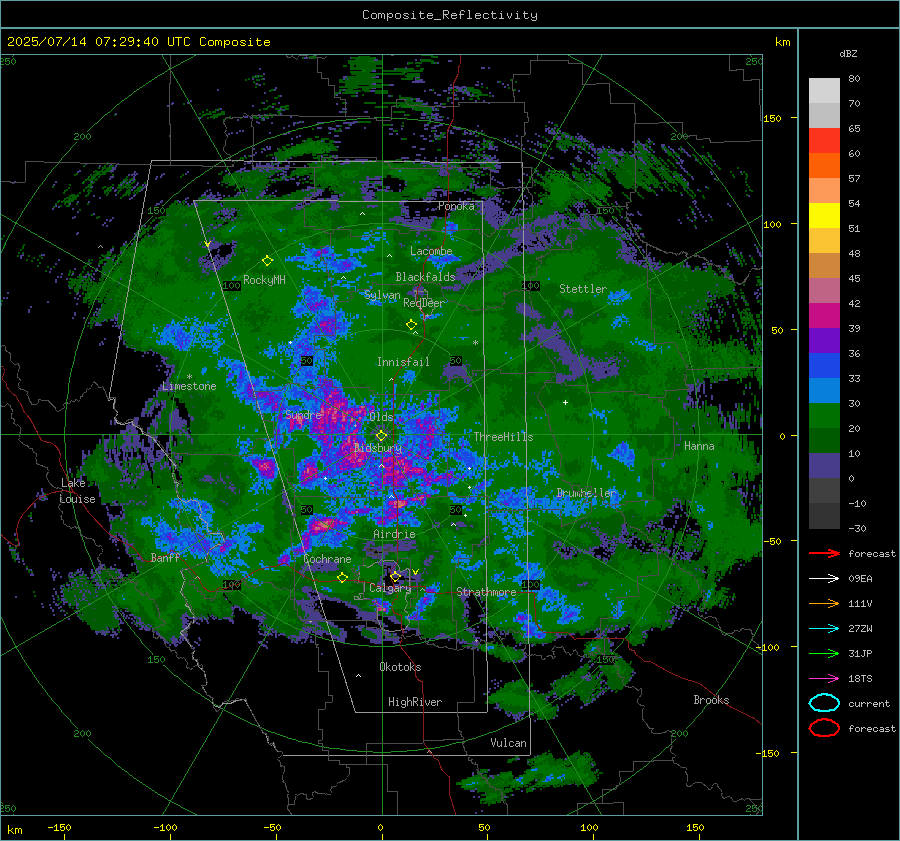Click the white 09EA arrow icon
Screen dimensions: 900x841
pos(824,578)
